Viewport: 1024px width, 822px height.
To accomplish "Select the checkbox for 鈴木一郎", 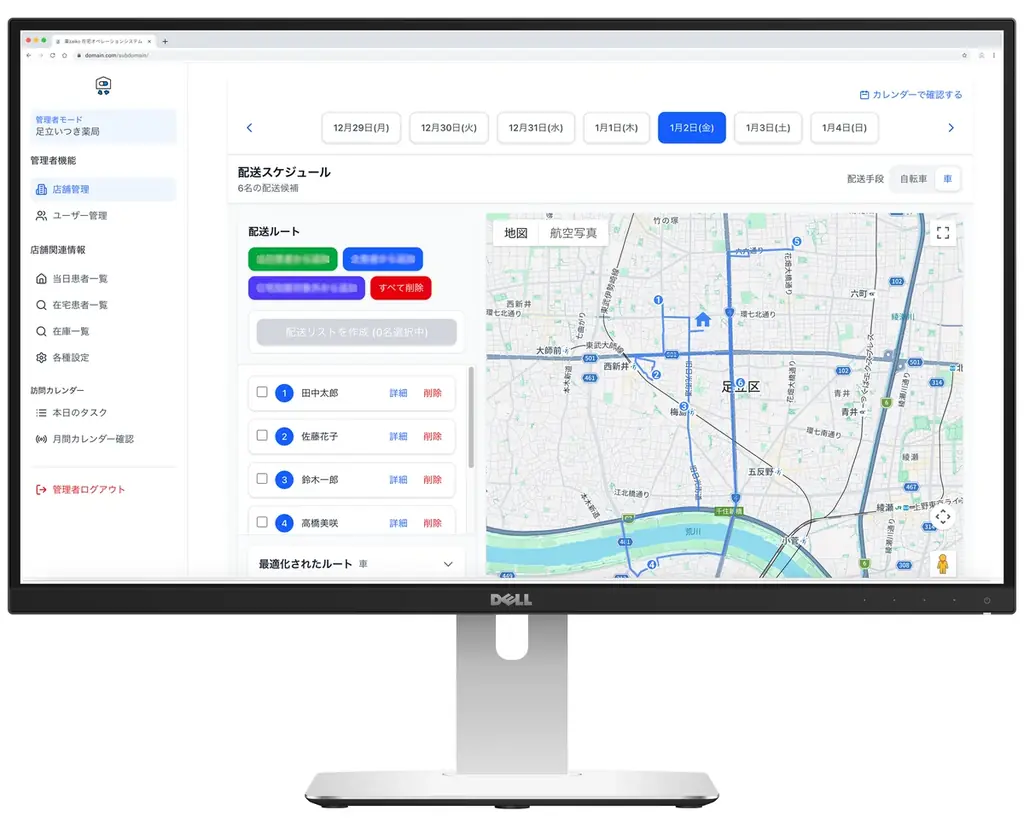I will click(x=262, y=479).
